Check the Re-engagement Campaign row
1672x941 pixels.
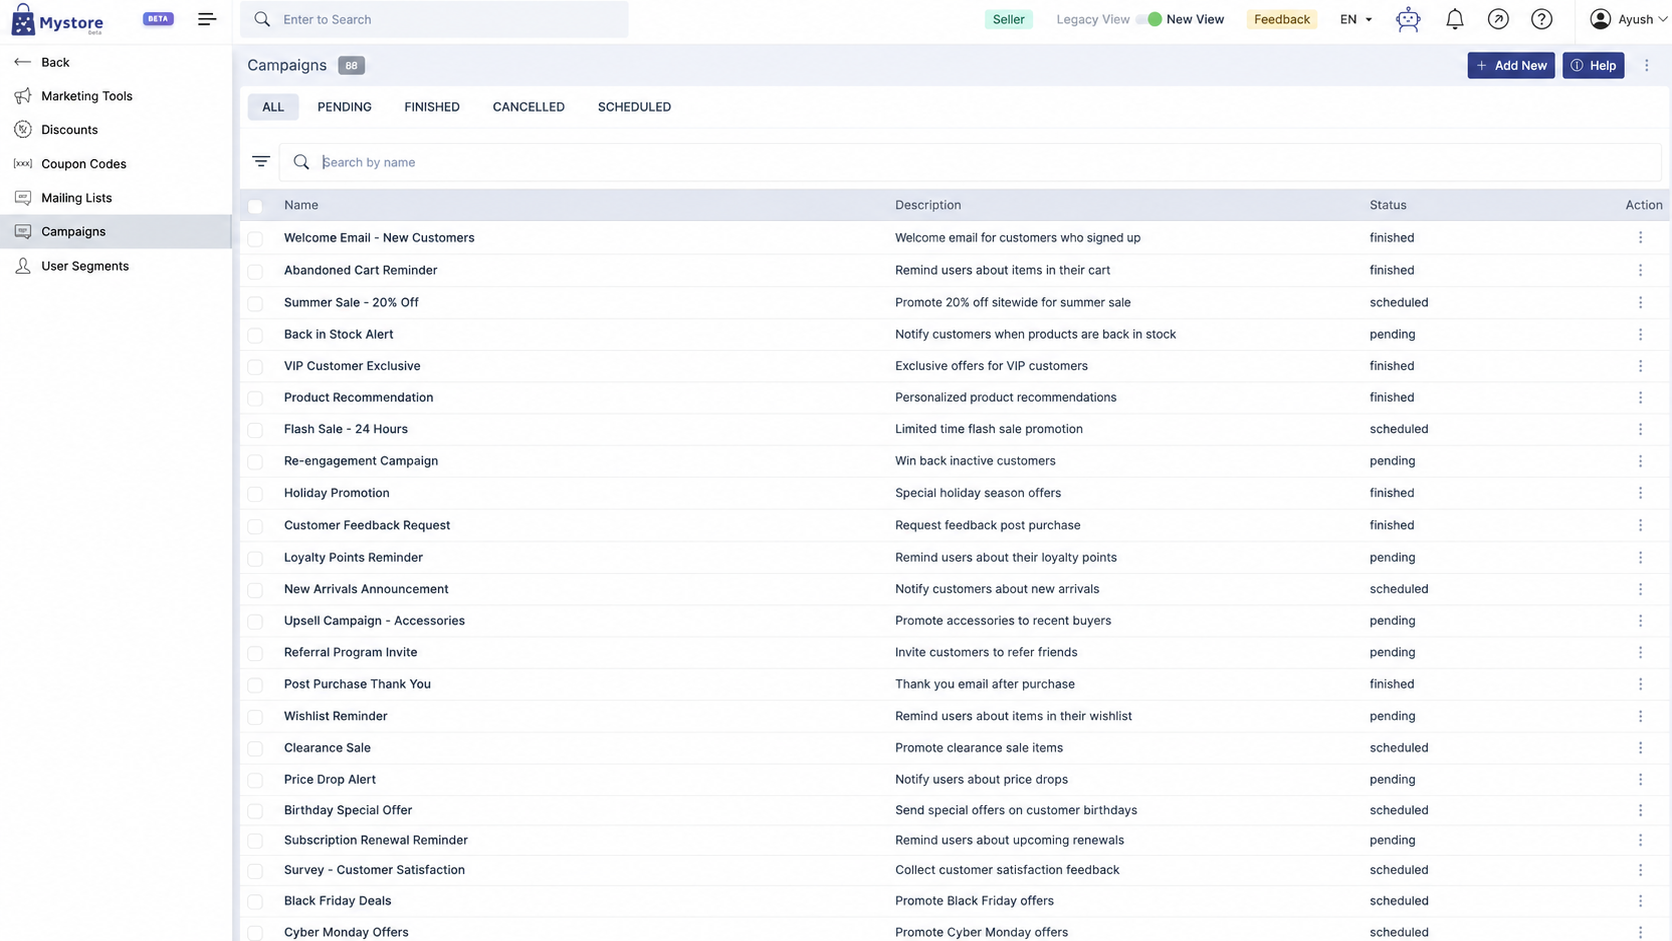pos(255,462)
